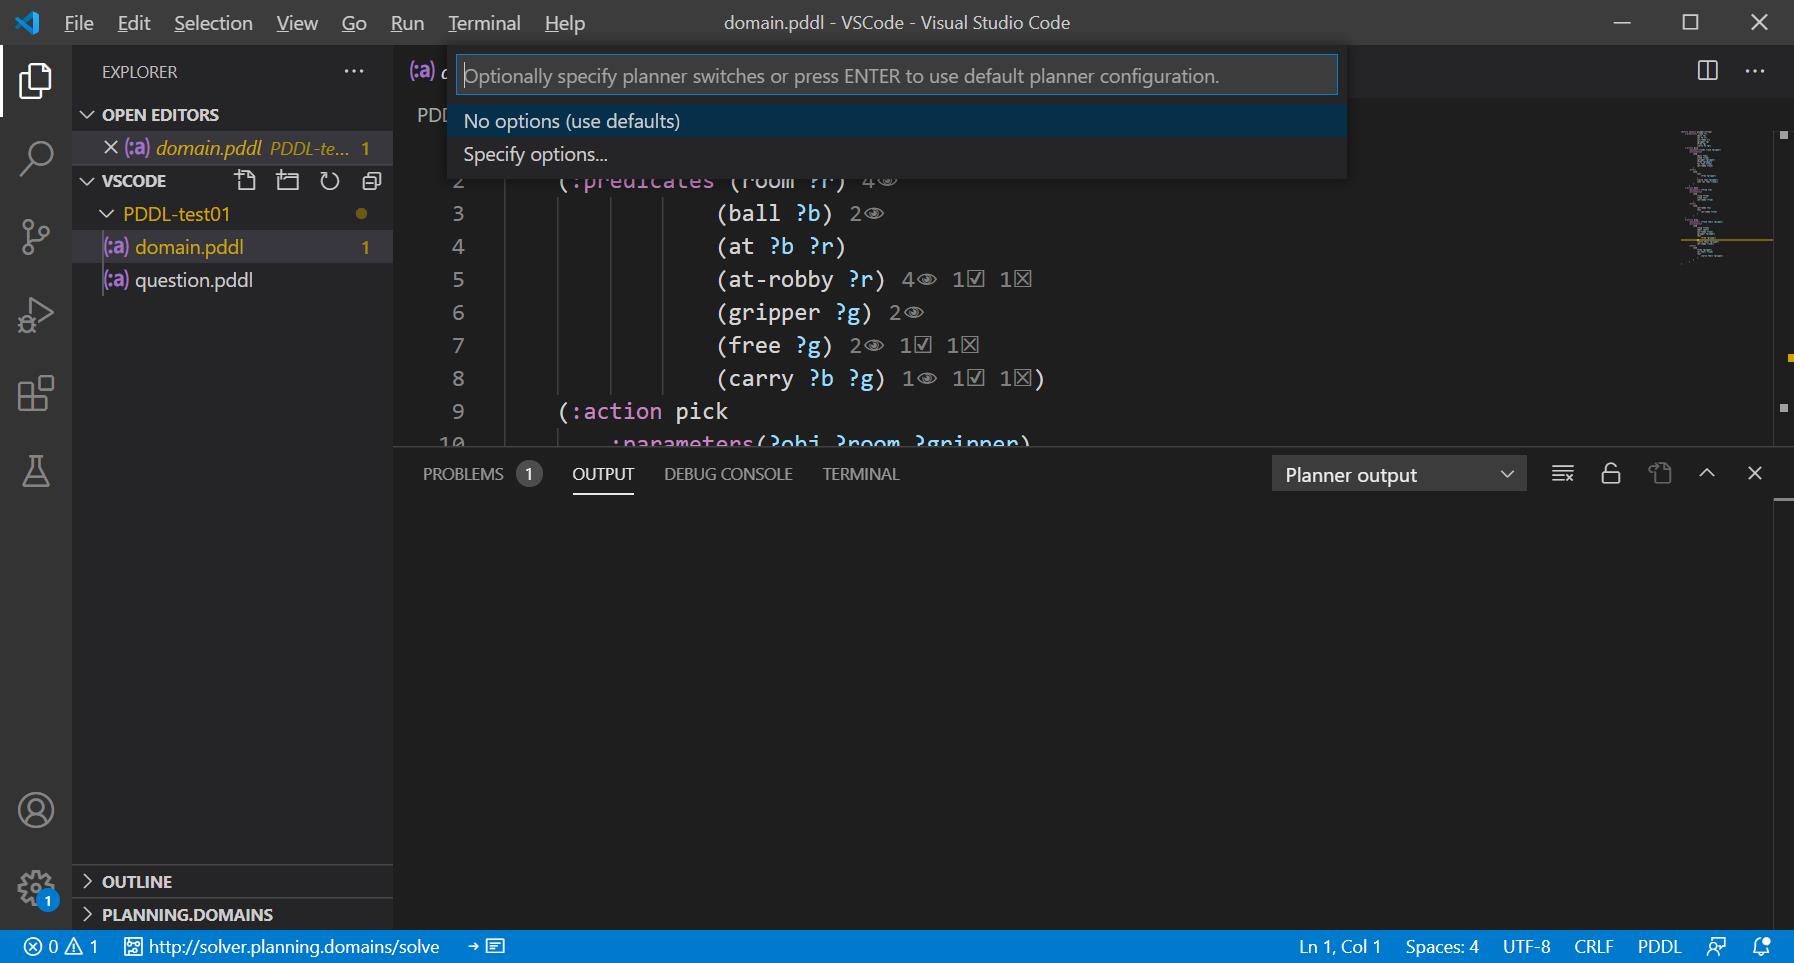Select Planner output channel dropdown

click(x=1399, y=474)
